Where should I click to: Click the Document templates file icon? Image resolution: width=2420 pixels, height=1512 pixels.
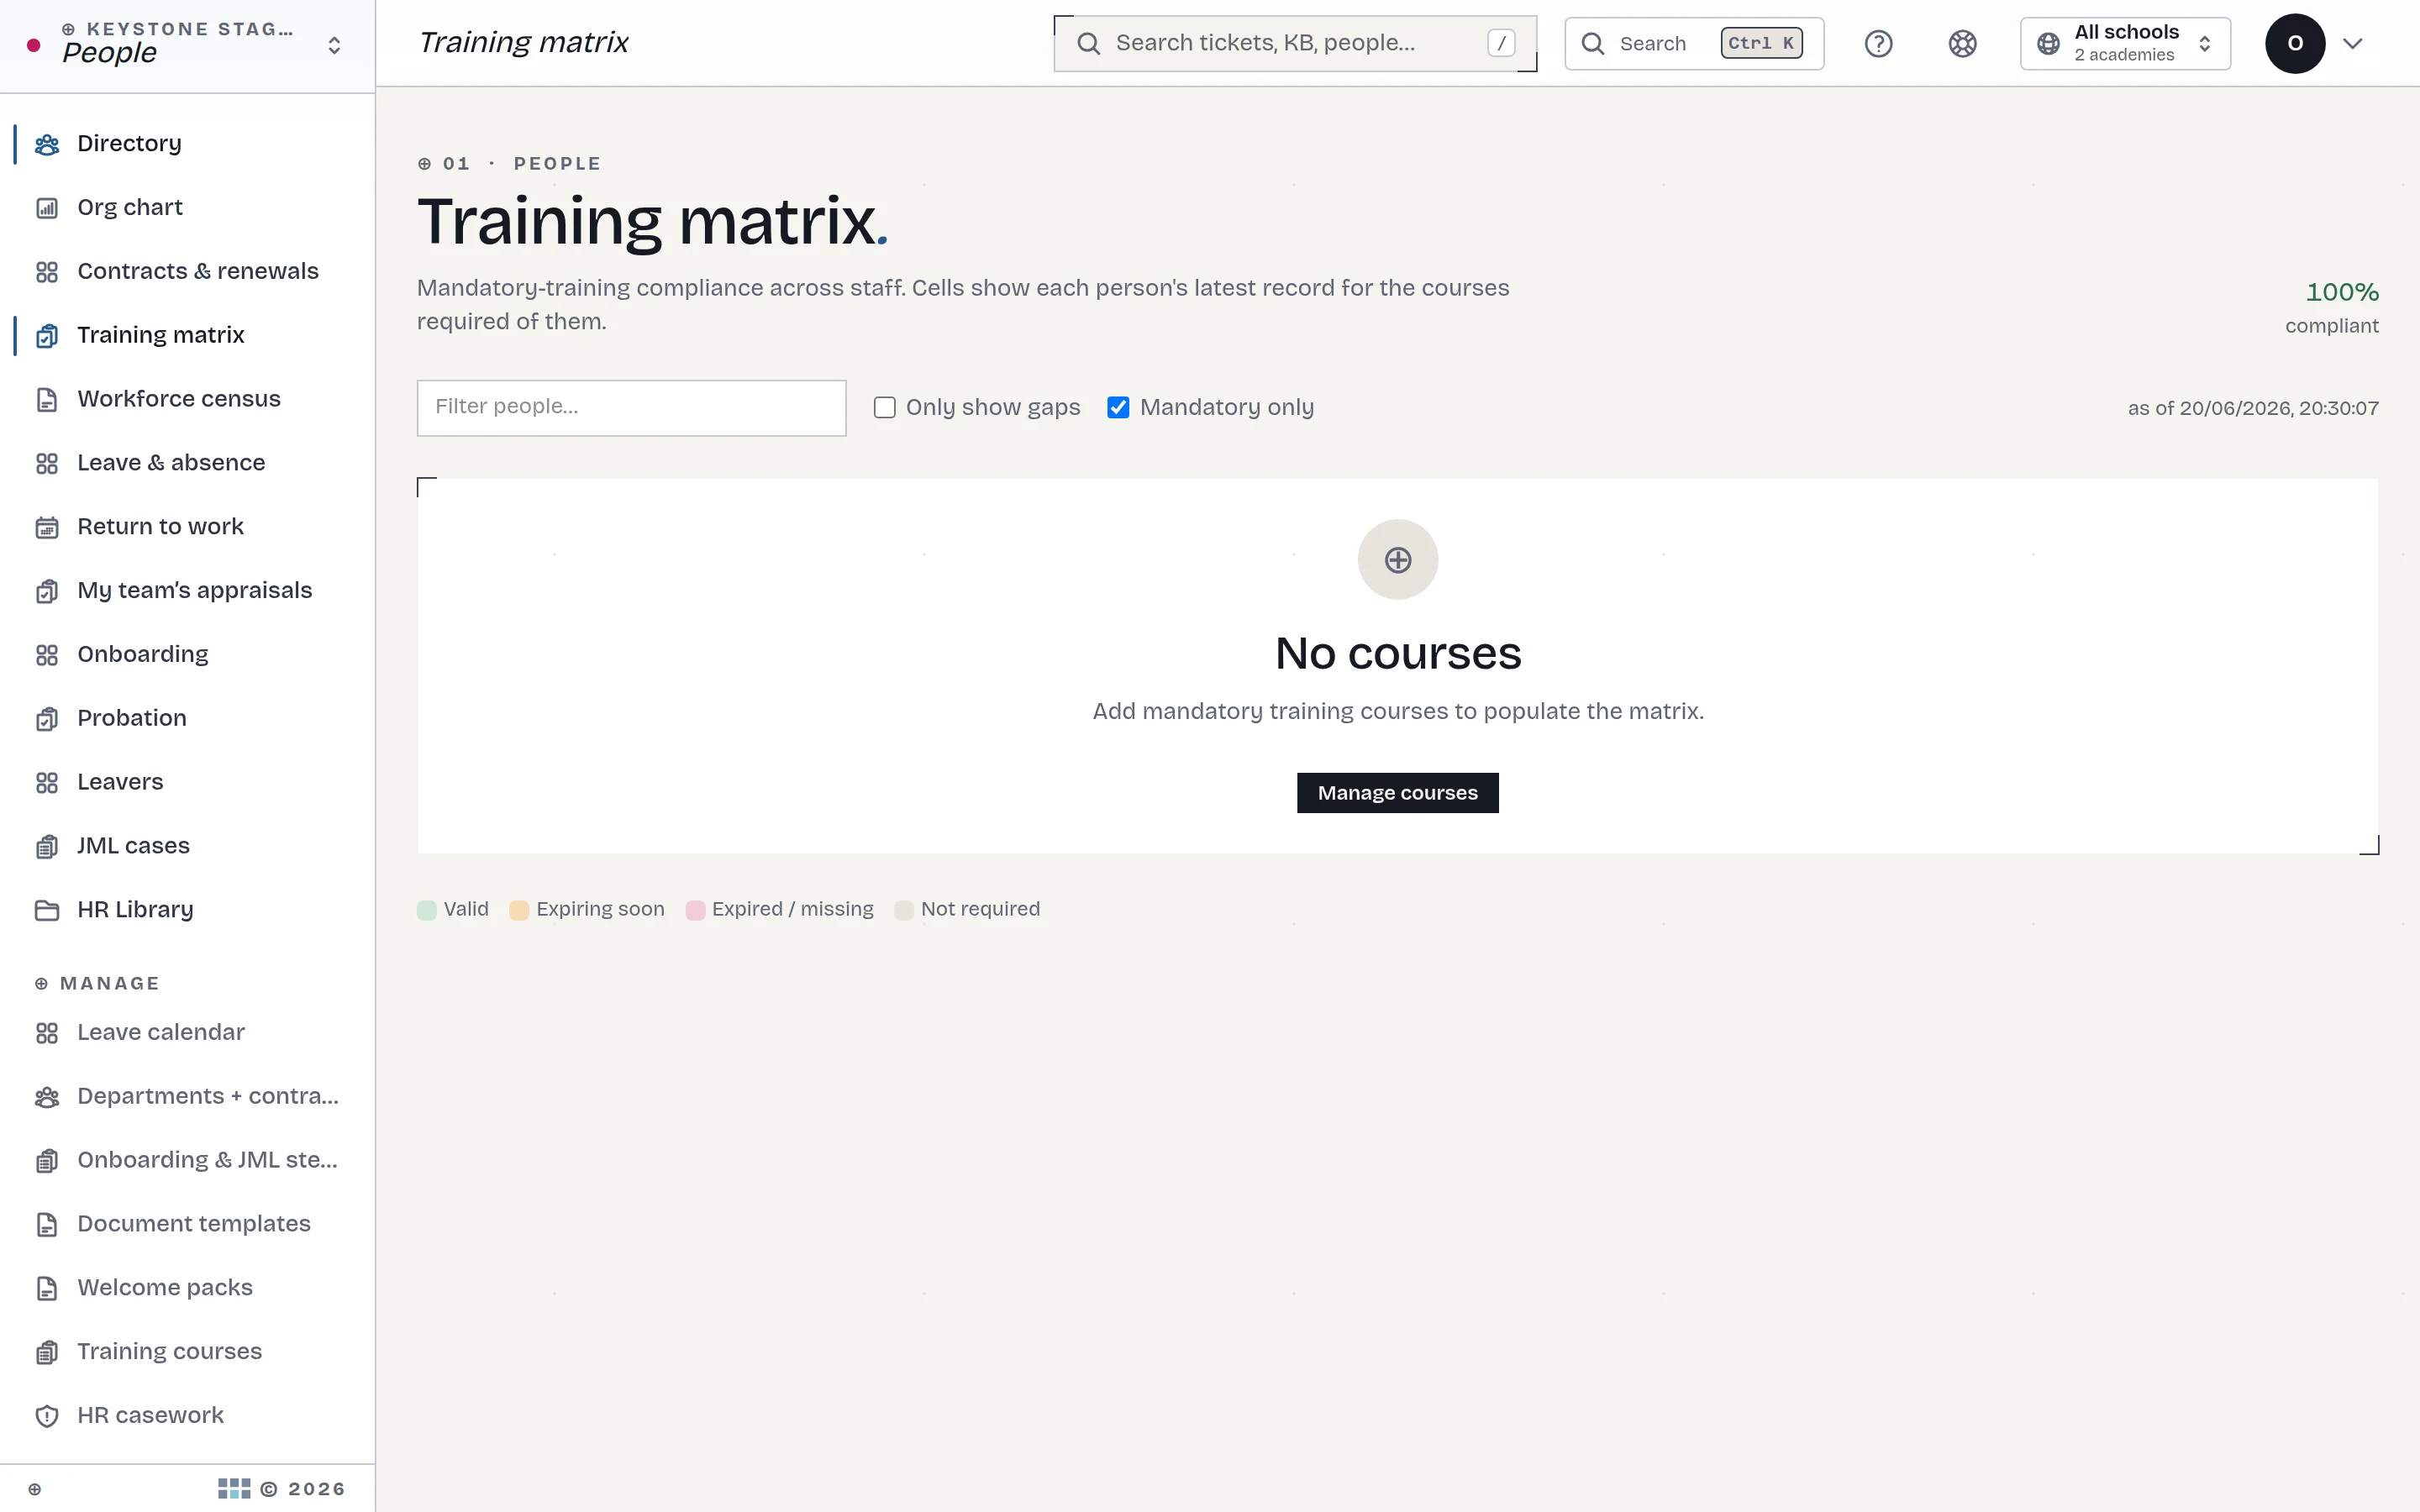click(47, 1225)
